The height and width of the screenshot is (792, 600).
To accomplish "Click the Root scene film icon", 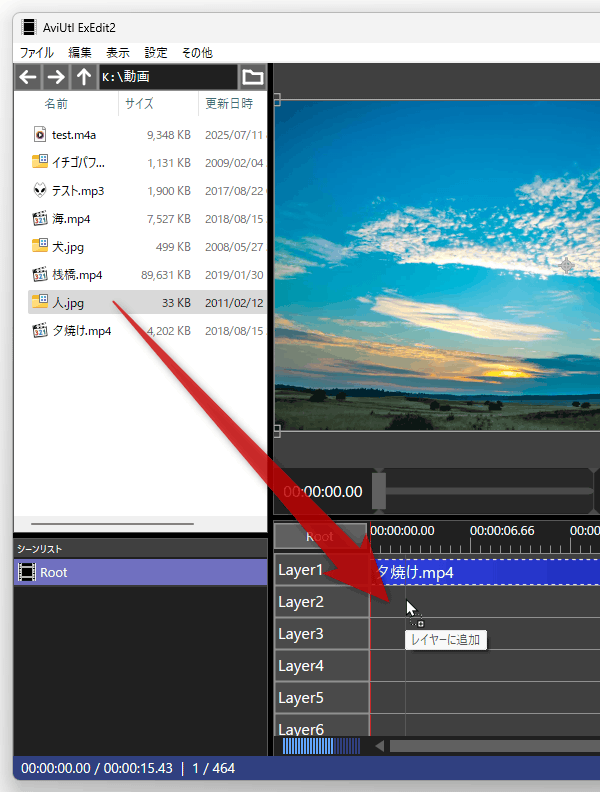I will pos(27,572).
